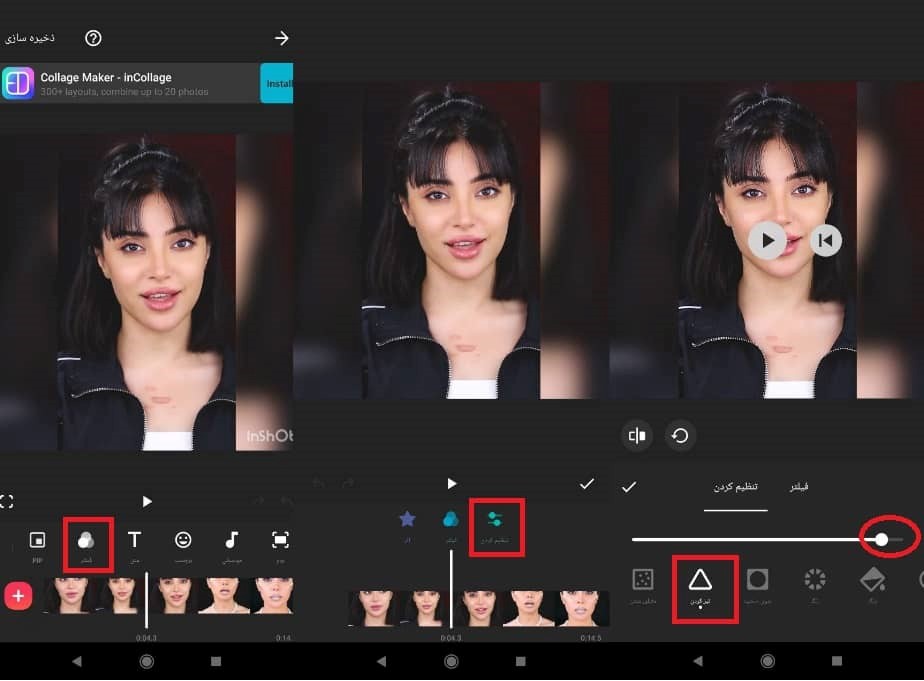Click the playhead marker in the main editor timeline
This screenshot has width=924, height=681.
tap(147, 600)
